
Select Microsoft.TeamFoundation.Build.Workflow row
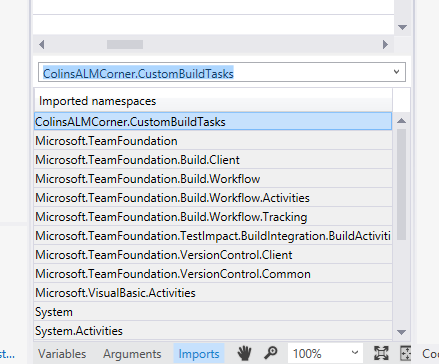pos(213,179)
